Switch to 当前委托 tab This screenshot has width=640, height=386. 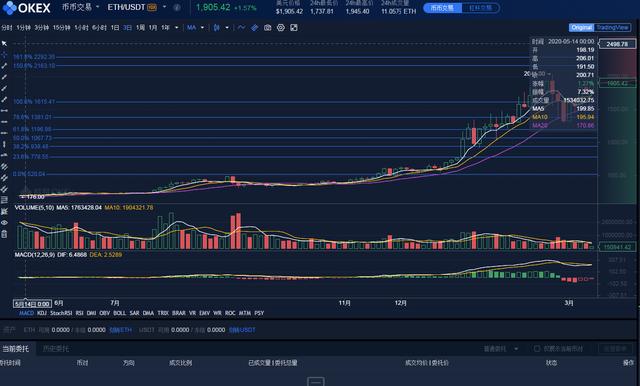(15, 348)
